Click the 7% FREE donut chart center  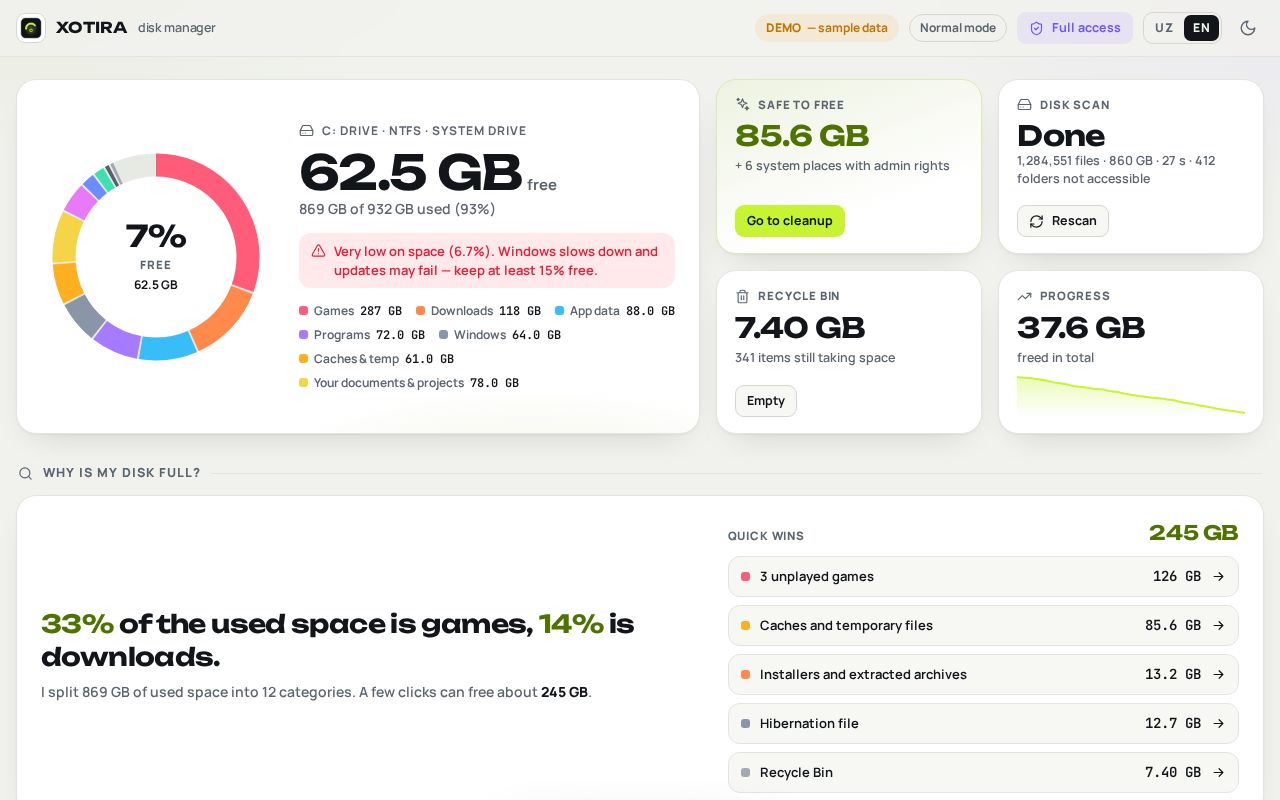coord(156,257)
